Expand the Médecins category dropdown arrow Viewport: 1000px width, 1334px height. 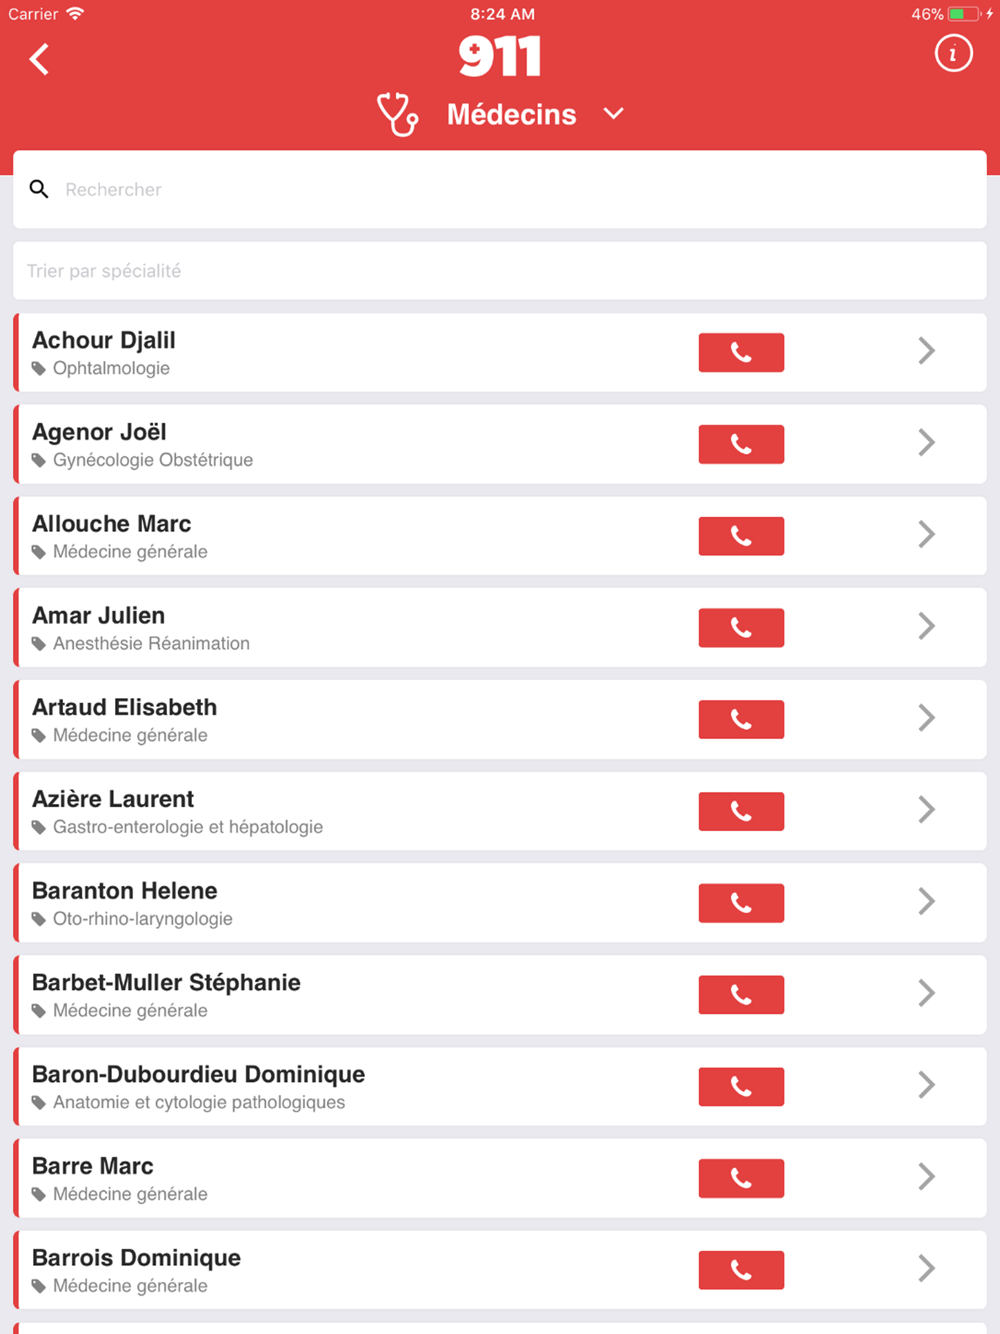pyautogui.click(x=614, y=114)
